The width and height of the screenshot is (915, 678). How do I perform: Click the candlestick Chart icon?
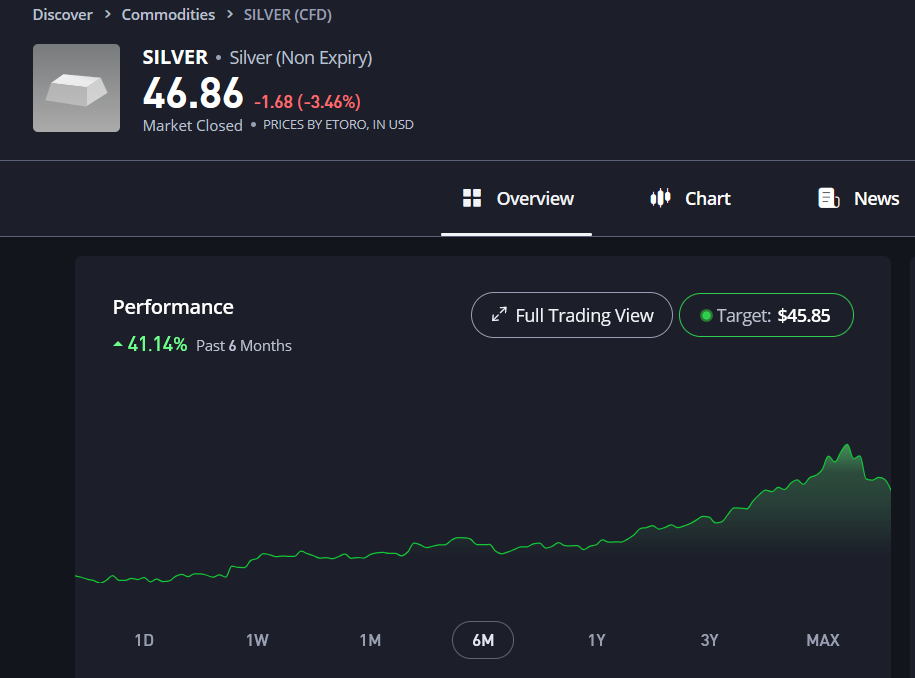pyautogui.click(x=661, y=198)
